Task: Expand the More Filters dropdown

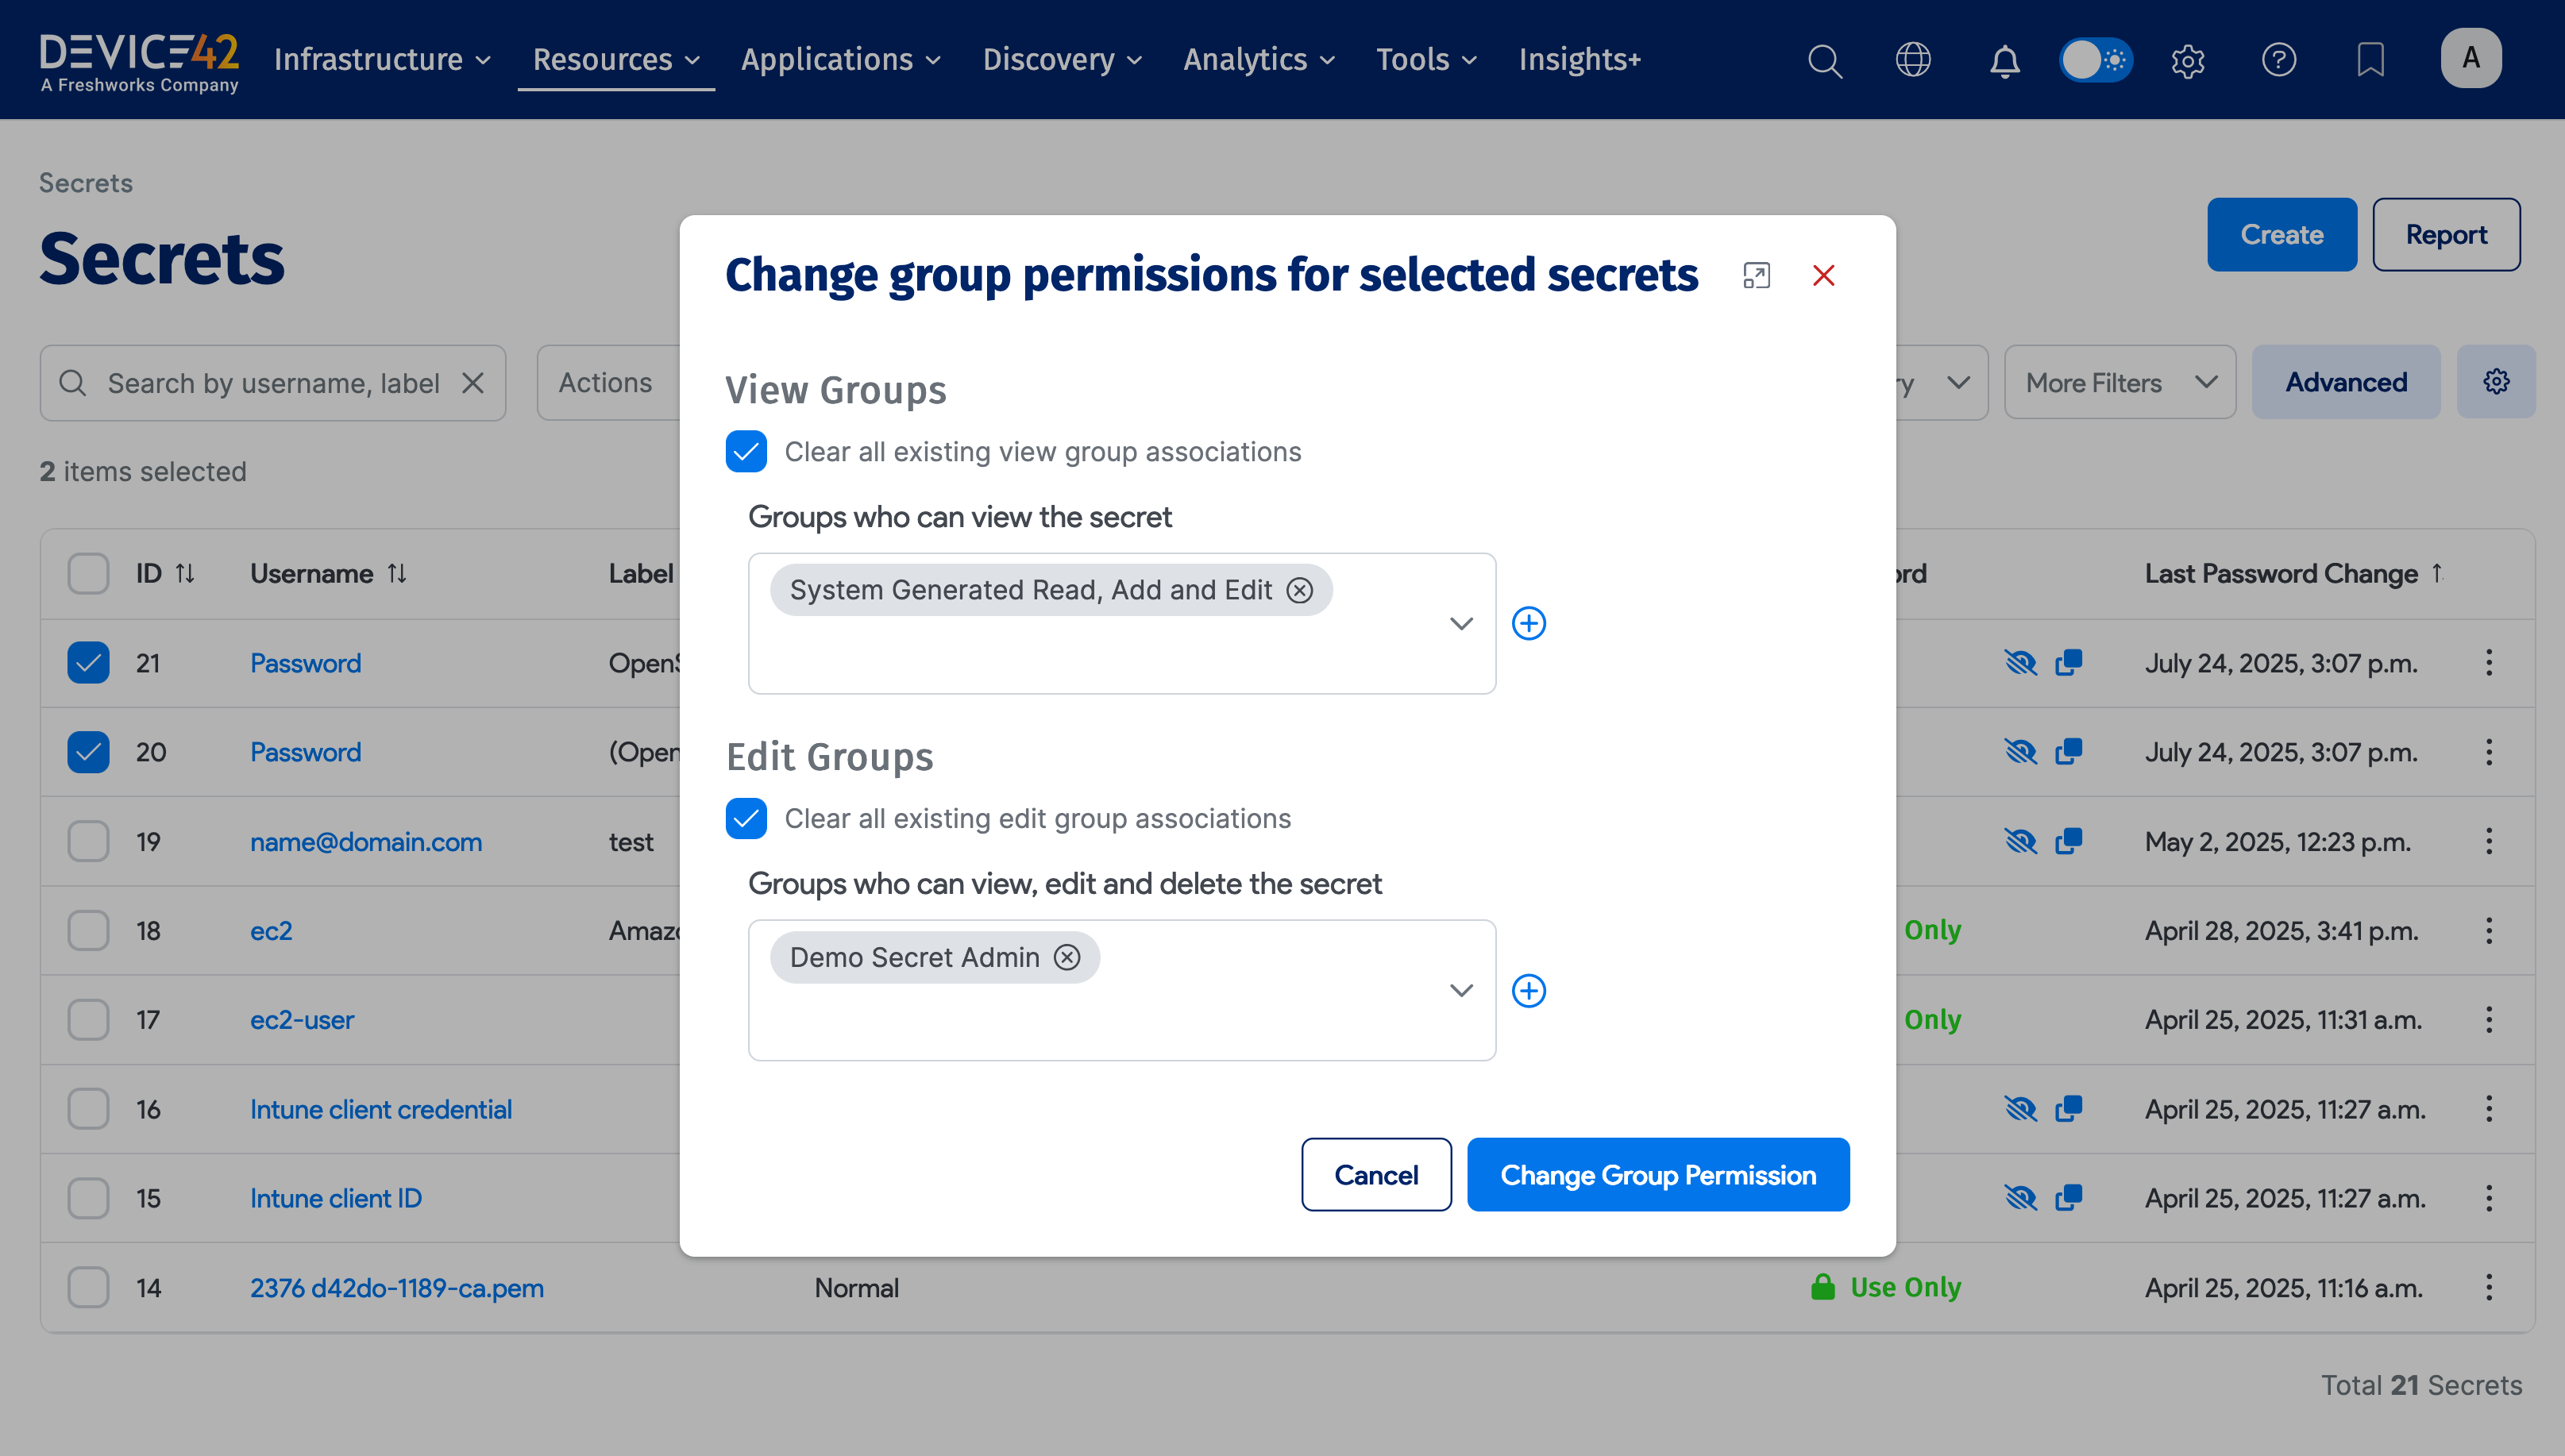Action: pyautogui.click(x=2120, y=381)
